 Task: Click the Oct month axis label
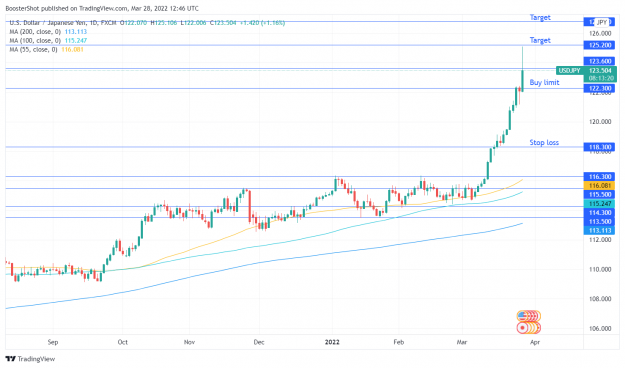(122, 342)
